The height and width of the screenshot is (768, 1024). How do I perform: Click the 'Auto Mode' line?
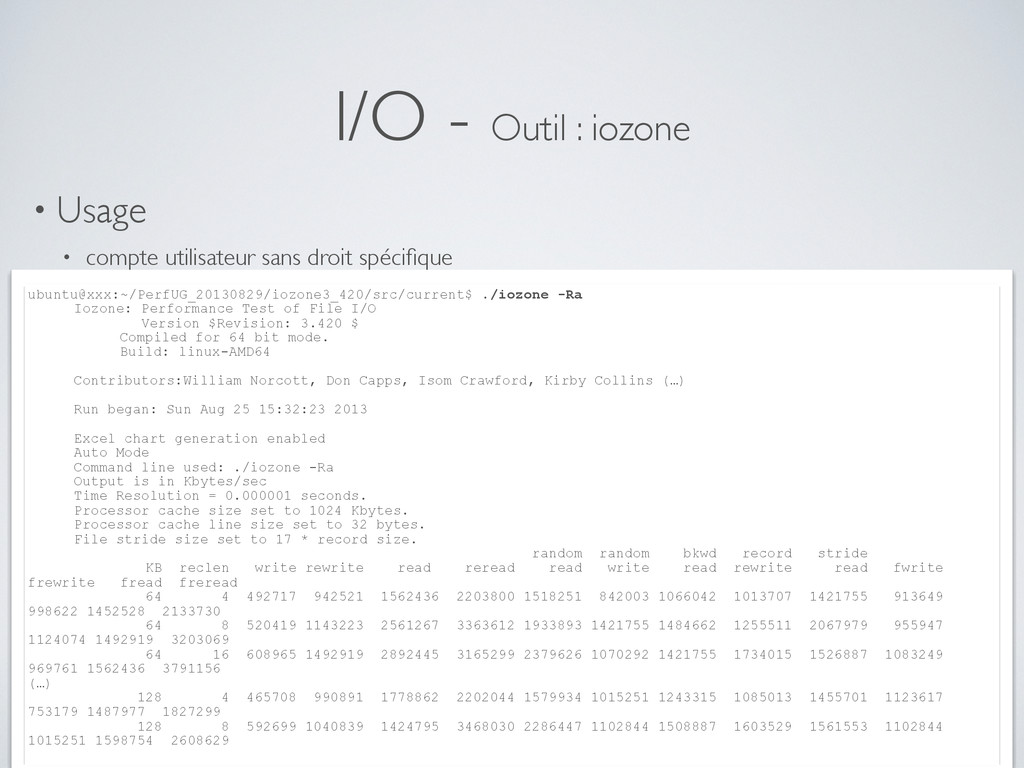(x=111, y=453)
